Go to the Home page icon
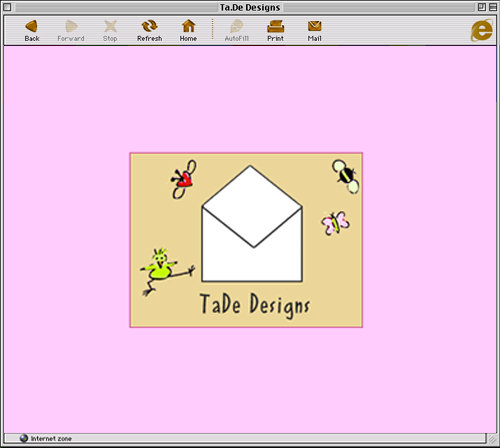Screen dimensions: 500x448 tap(188, 30)
